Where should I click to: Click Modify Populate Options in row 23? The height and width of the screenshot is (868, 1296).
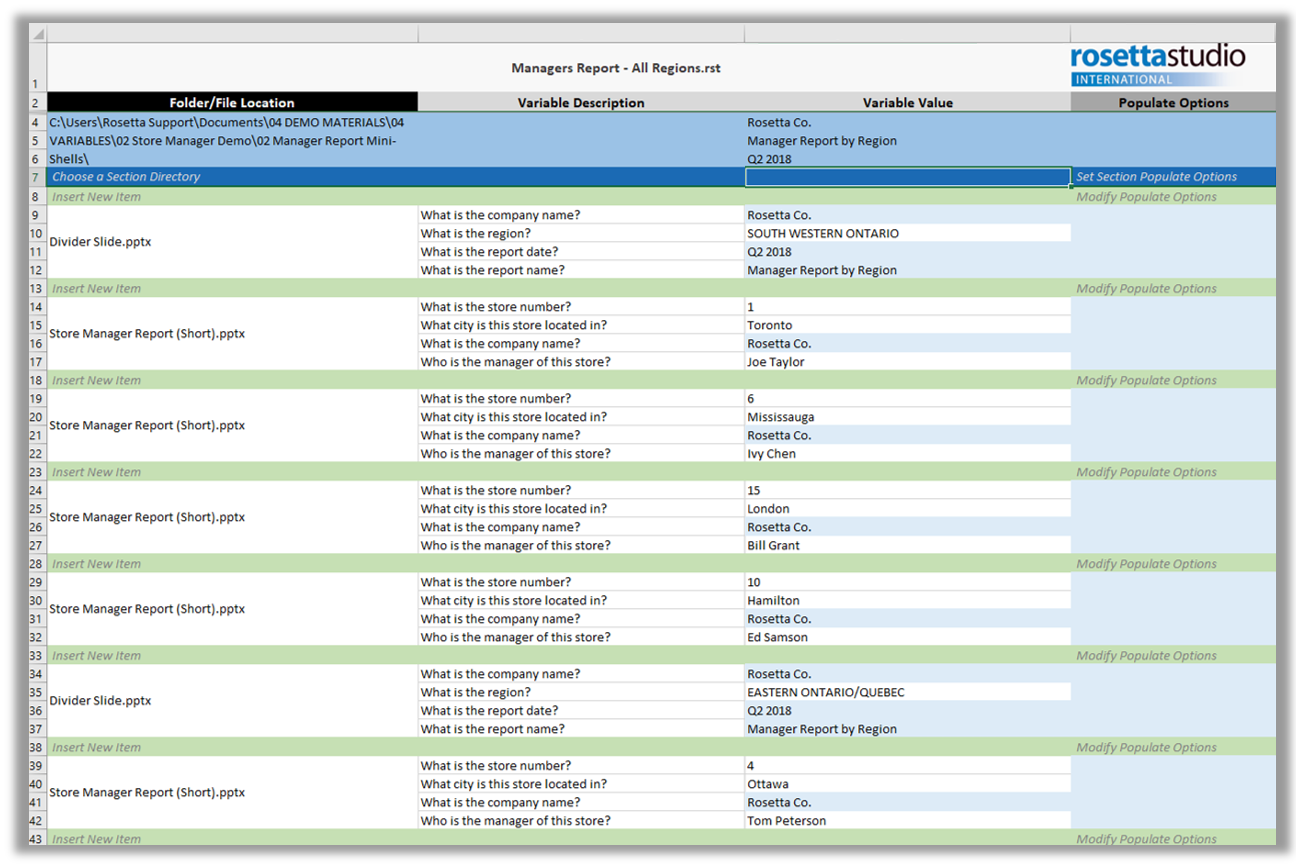click(1146, 472)
